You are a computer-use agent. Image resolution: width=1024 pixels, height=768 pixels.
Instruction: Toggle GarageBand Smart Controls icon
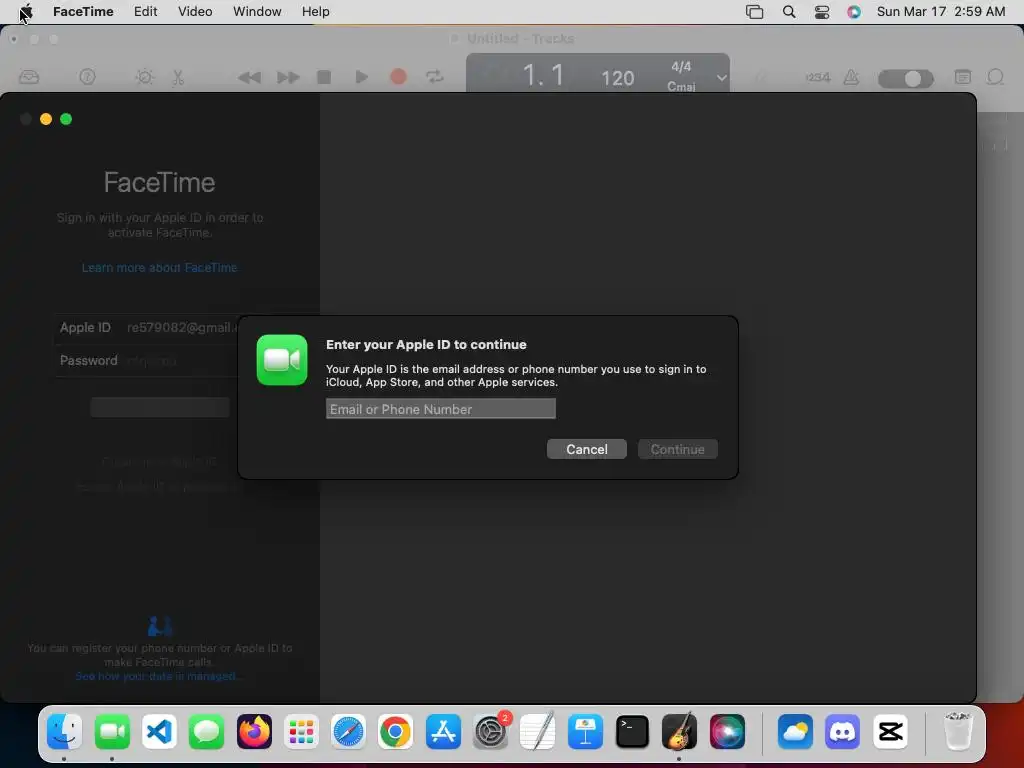[x=144, y=77]
